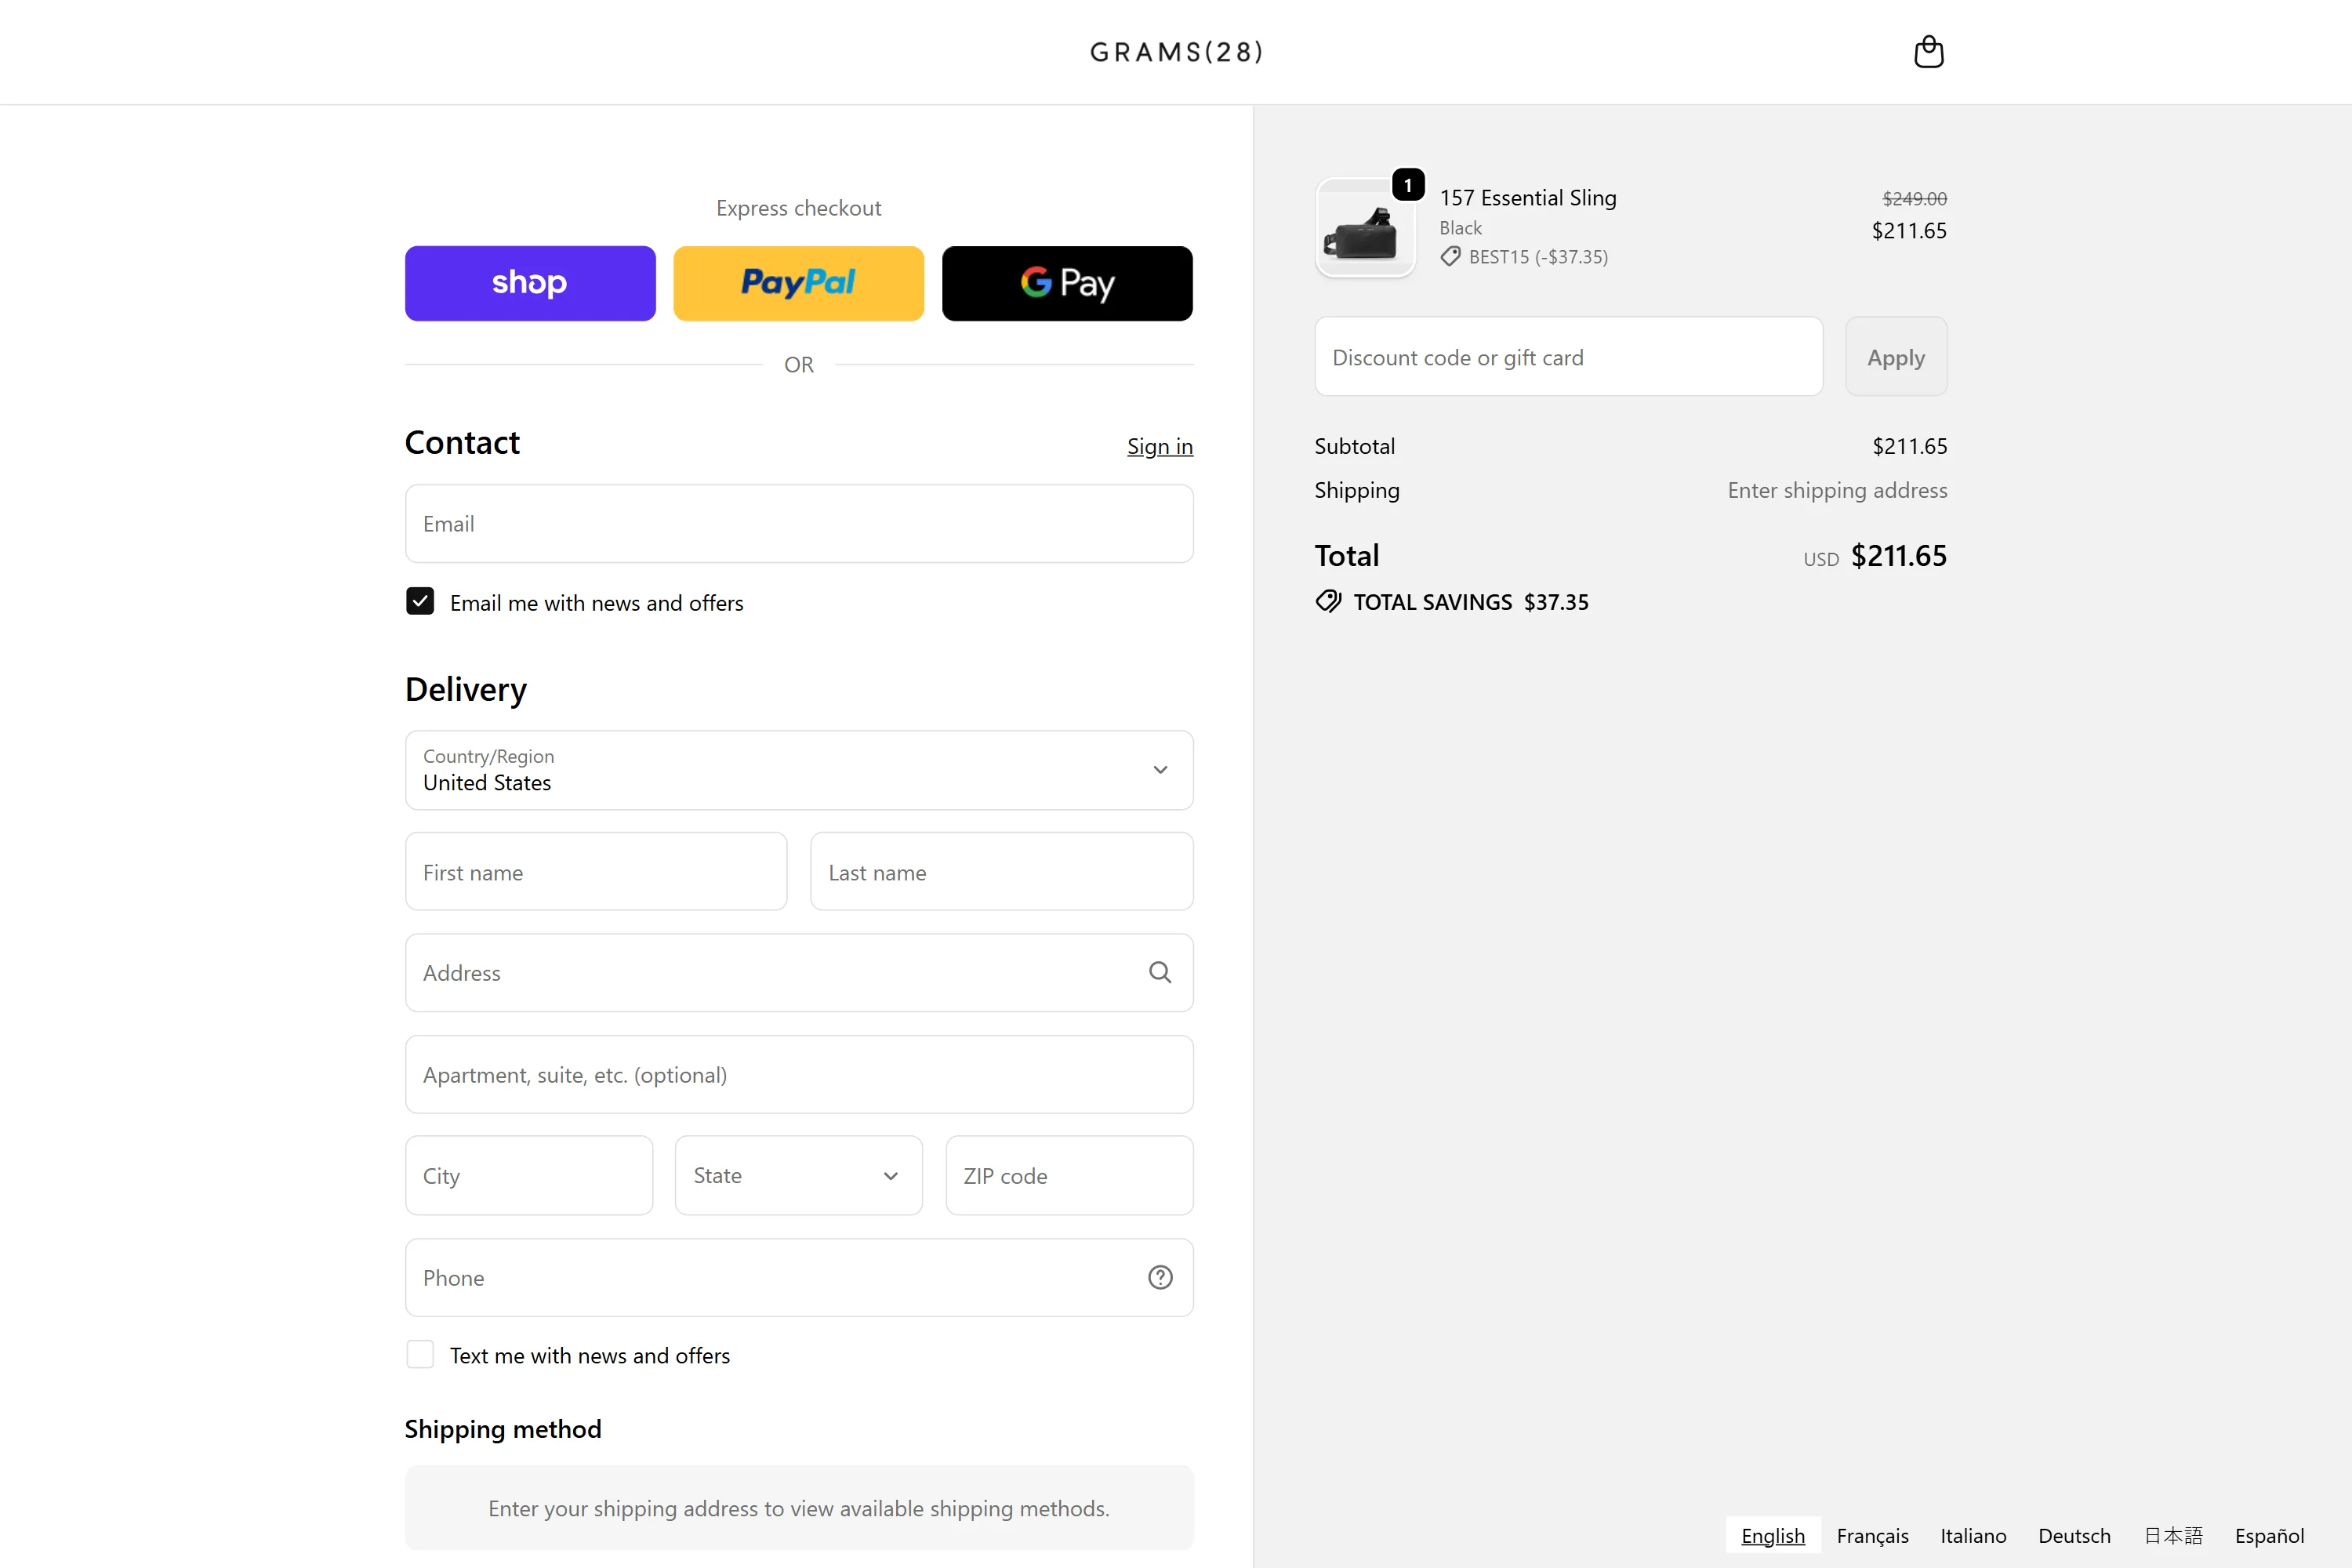Enable Text me with news and offers

(420, 1354)
